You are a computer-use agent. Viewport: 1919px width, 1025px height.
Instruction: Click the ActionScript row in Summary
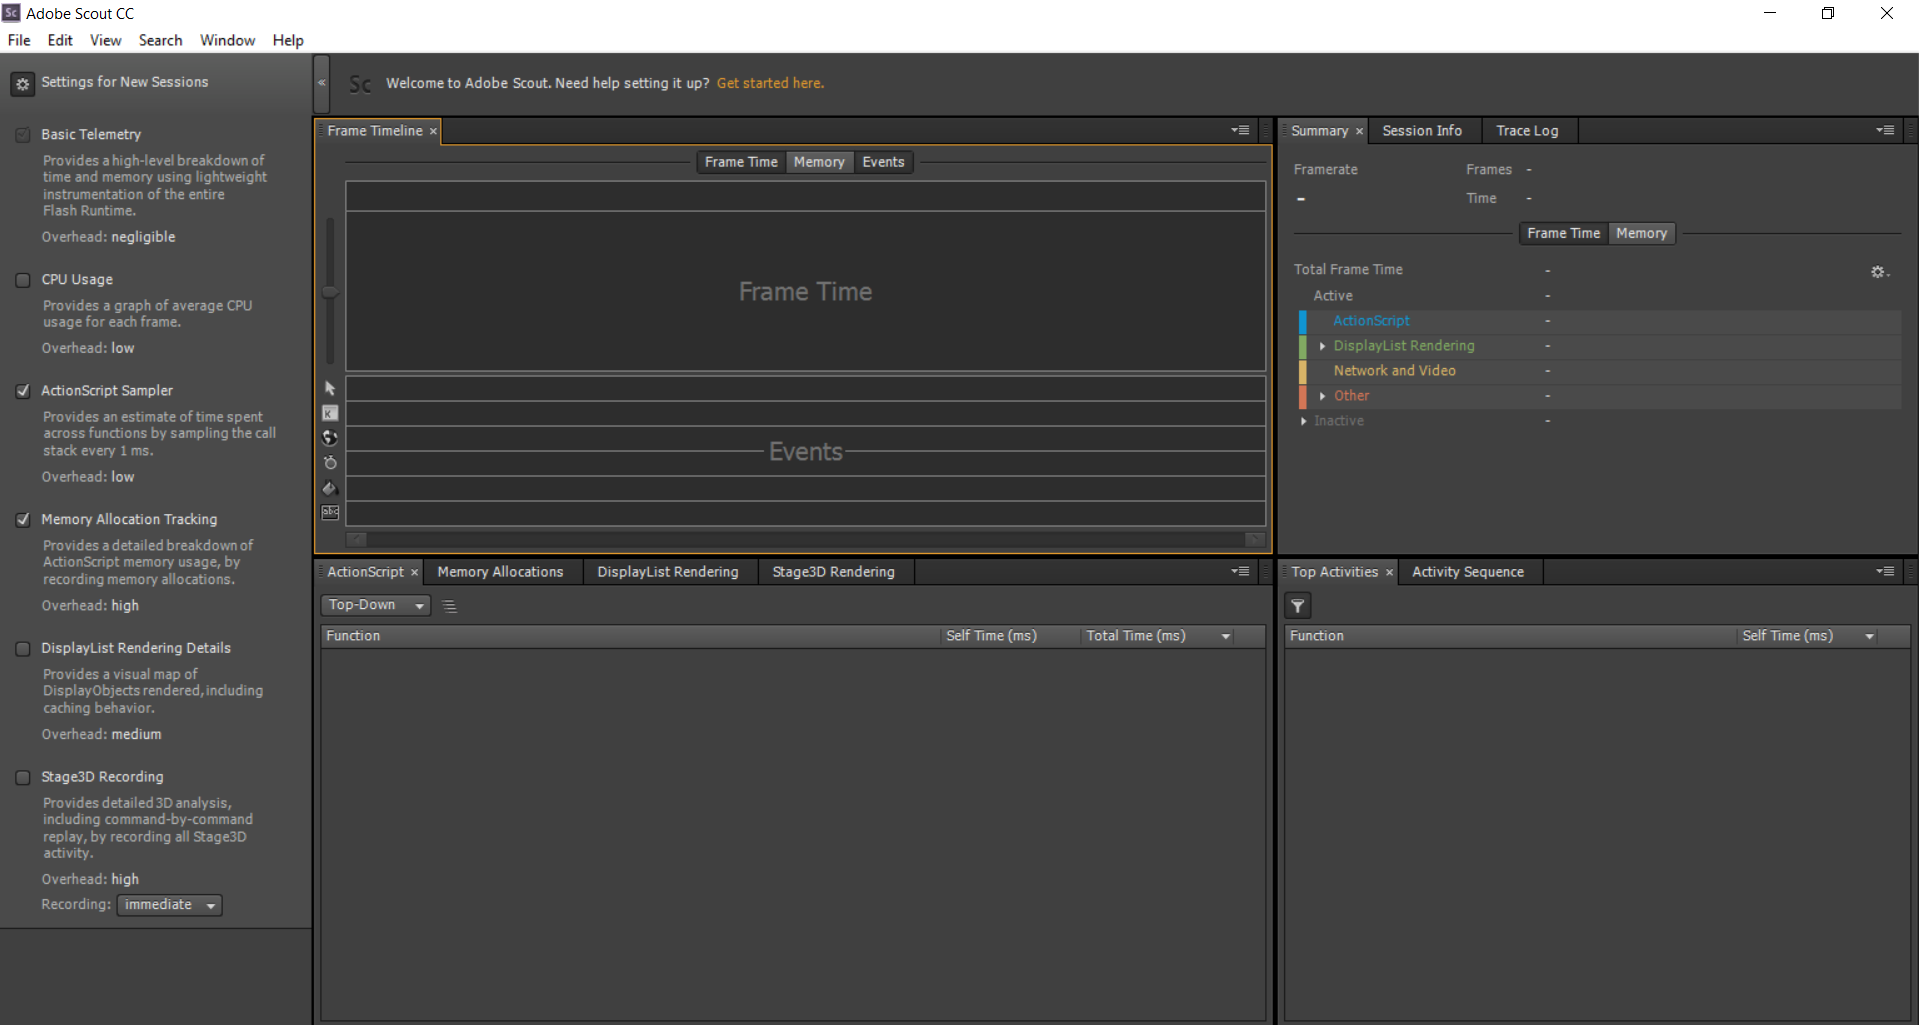point(1600,321)
